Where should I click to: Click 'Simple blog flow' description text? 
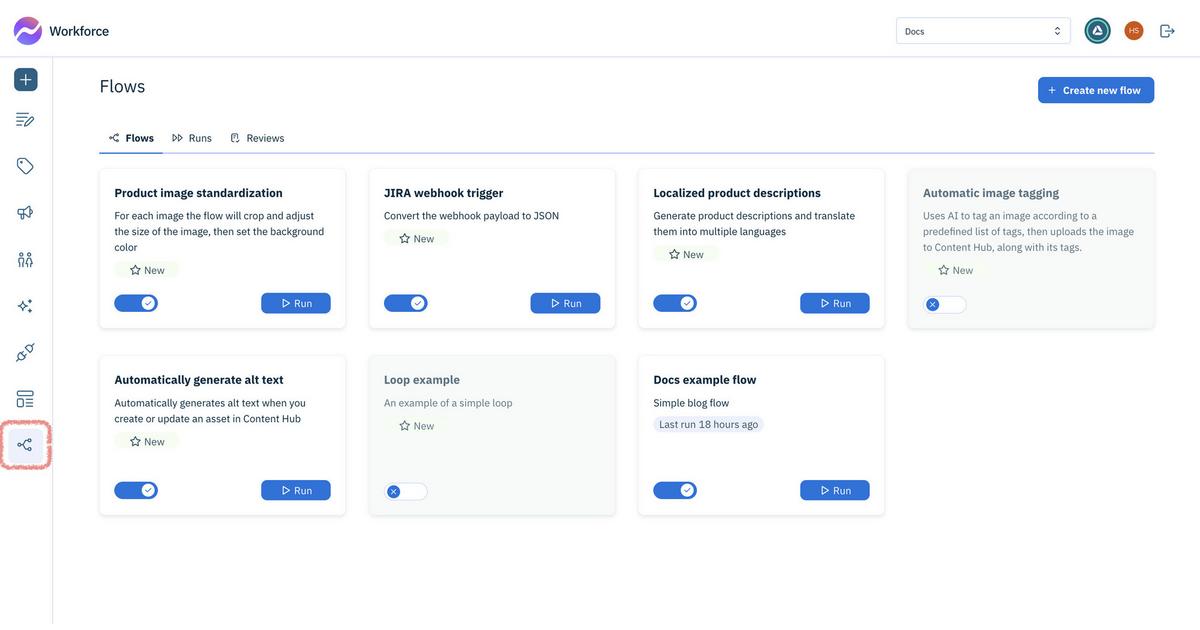click(691, 403)
